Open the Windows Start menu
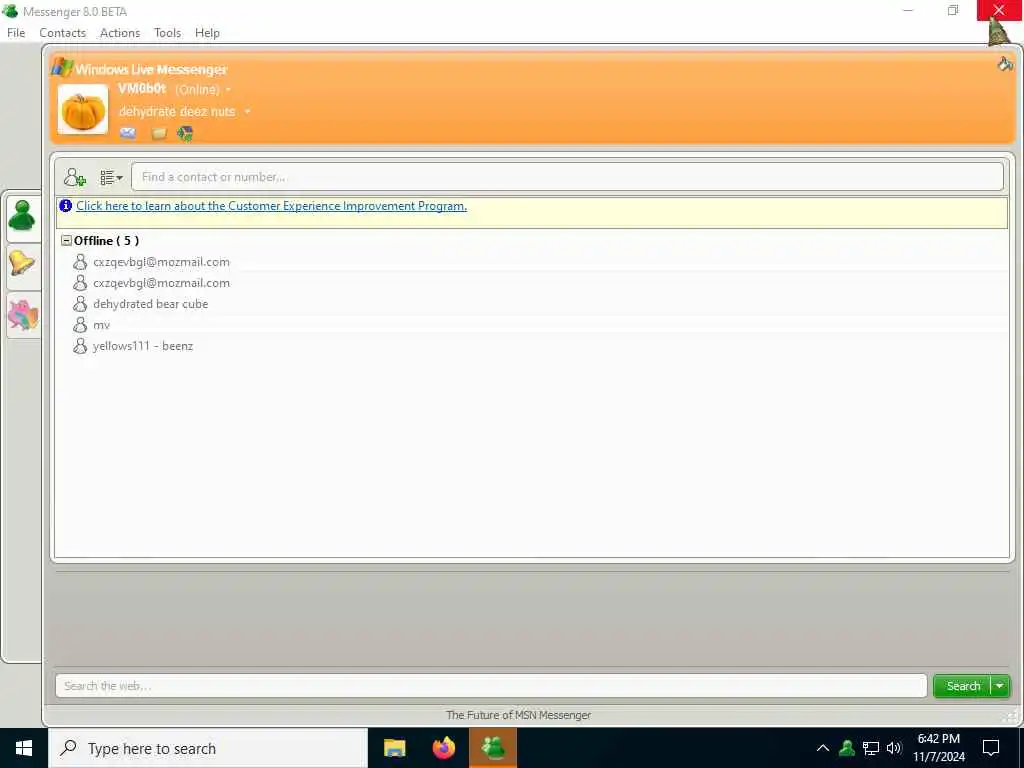This screenshot has width=1024, height=768. (24, 748)
